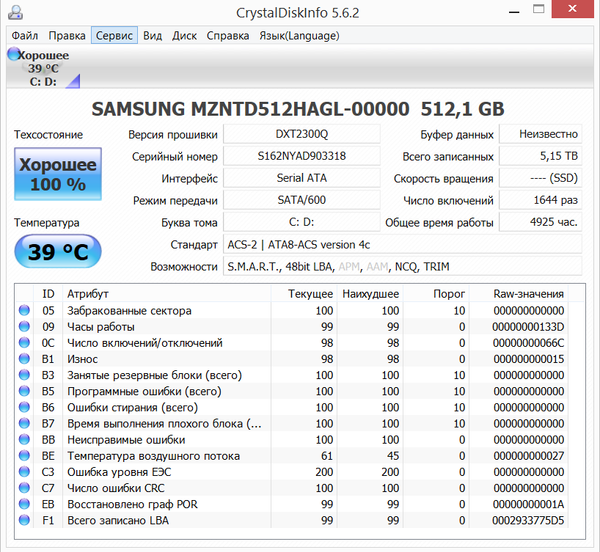Click the status orb for Часы работы row
This screenshot has height=552, width=600.
tap(24, 327)
